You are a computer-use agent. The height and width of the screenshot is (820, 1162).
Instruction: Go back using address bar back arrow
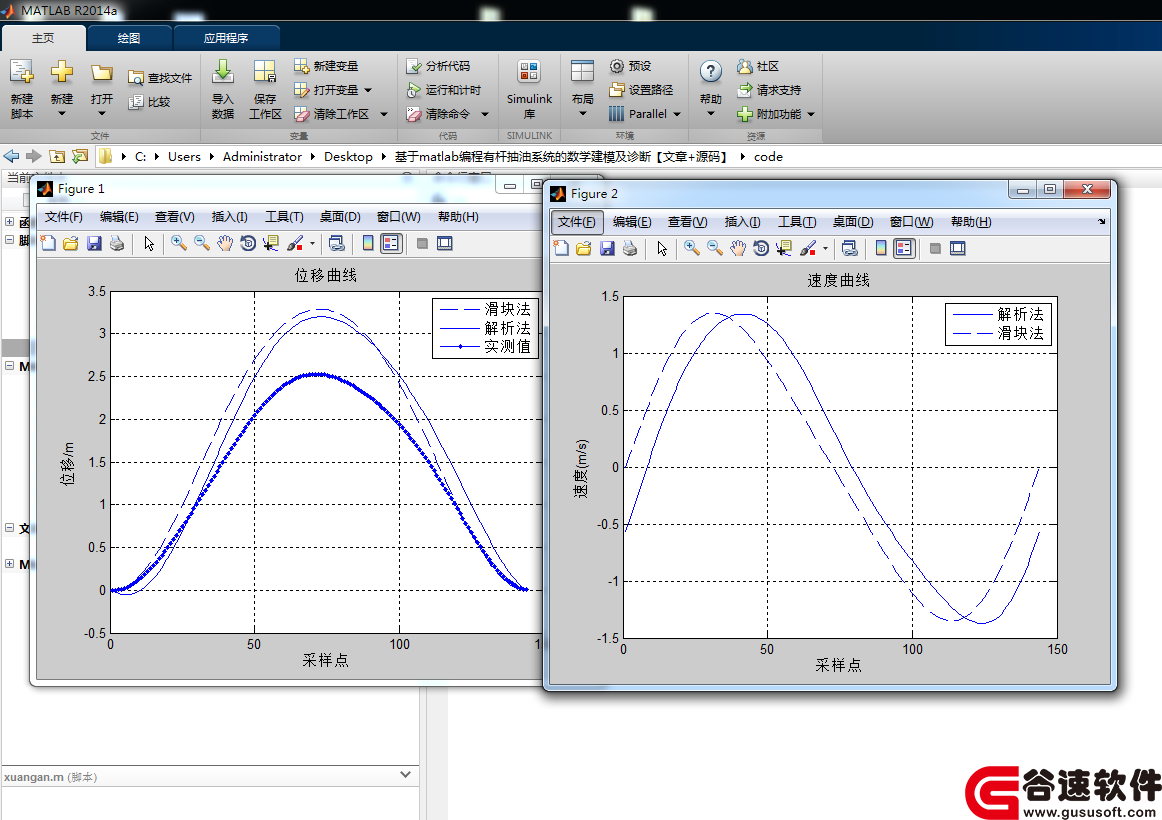[11, 156]
